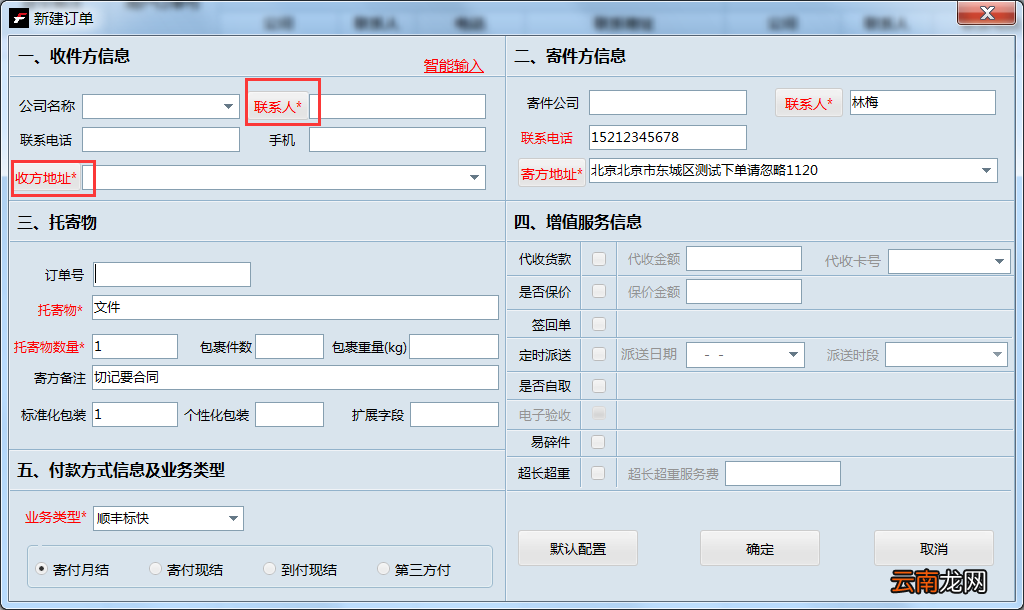Click the 一、收件方信息 section heading

[74, 56]
